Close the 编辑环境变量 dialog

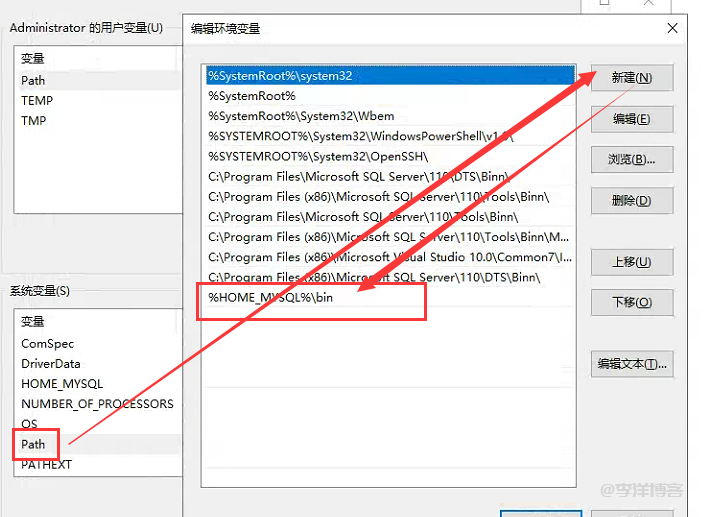click(x=671, y=28)
